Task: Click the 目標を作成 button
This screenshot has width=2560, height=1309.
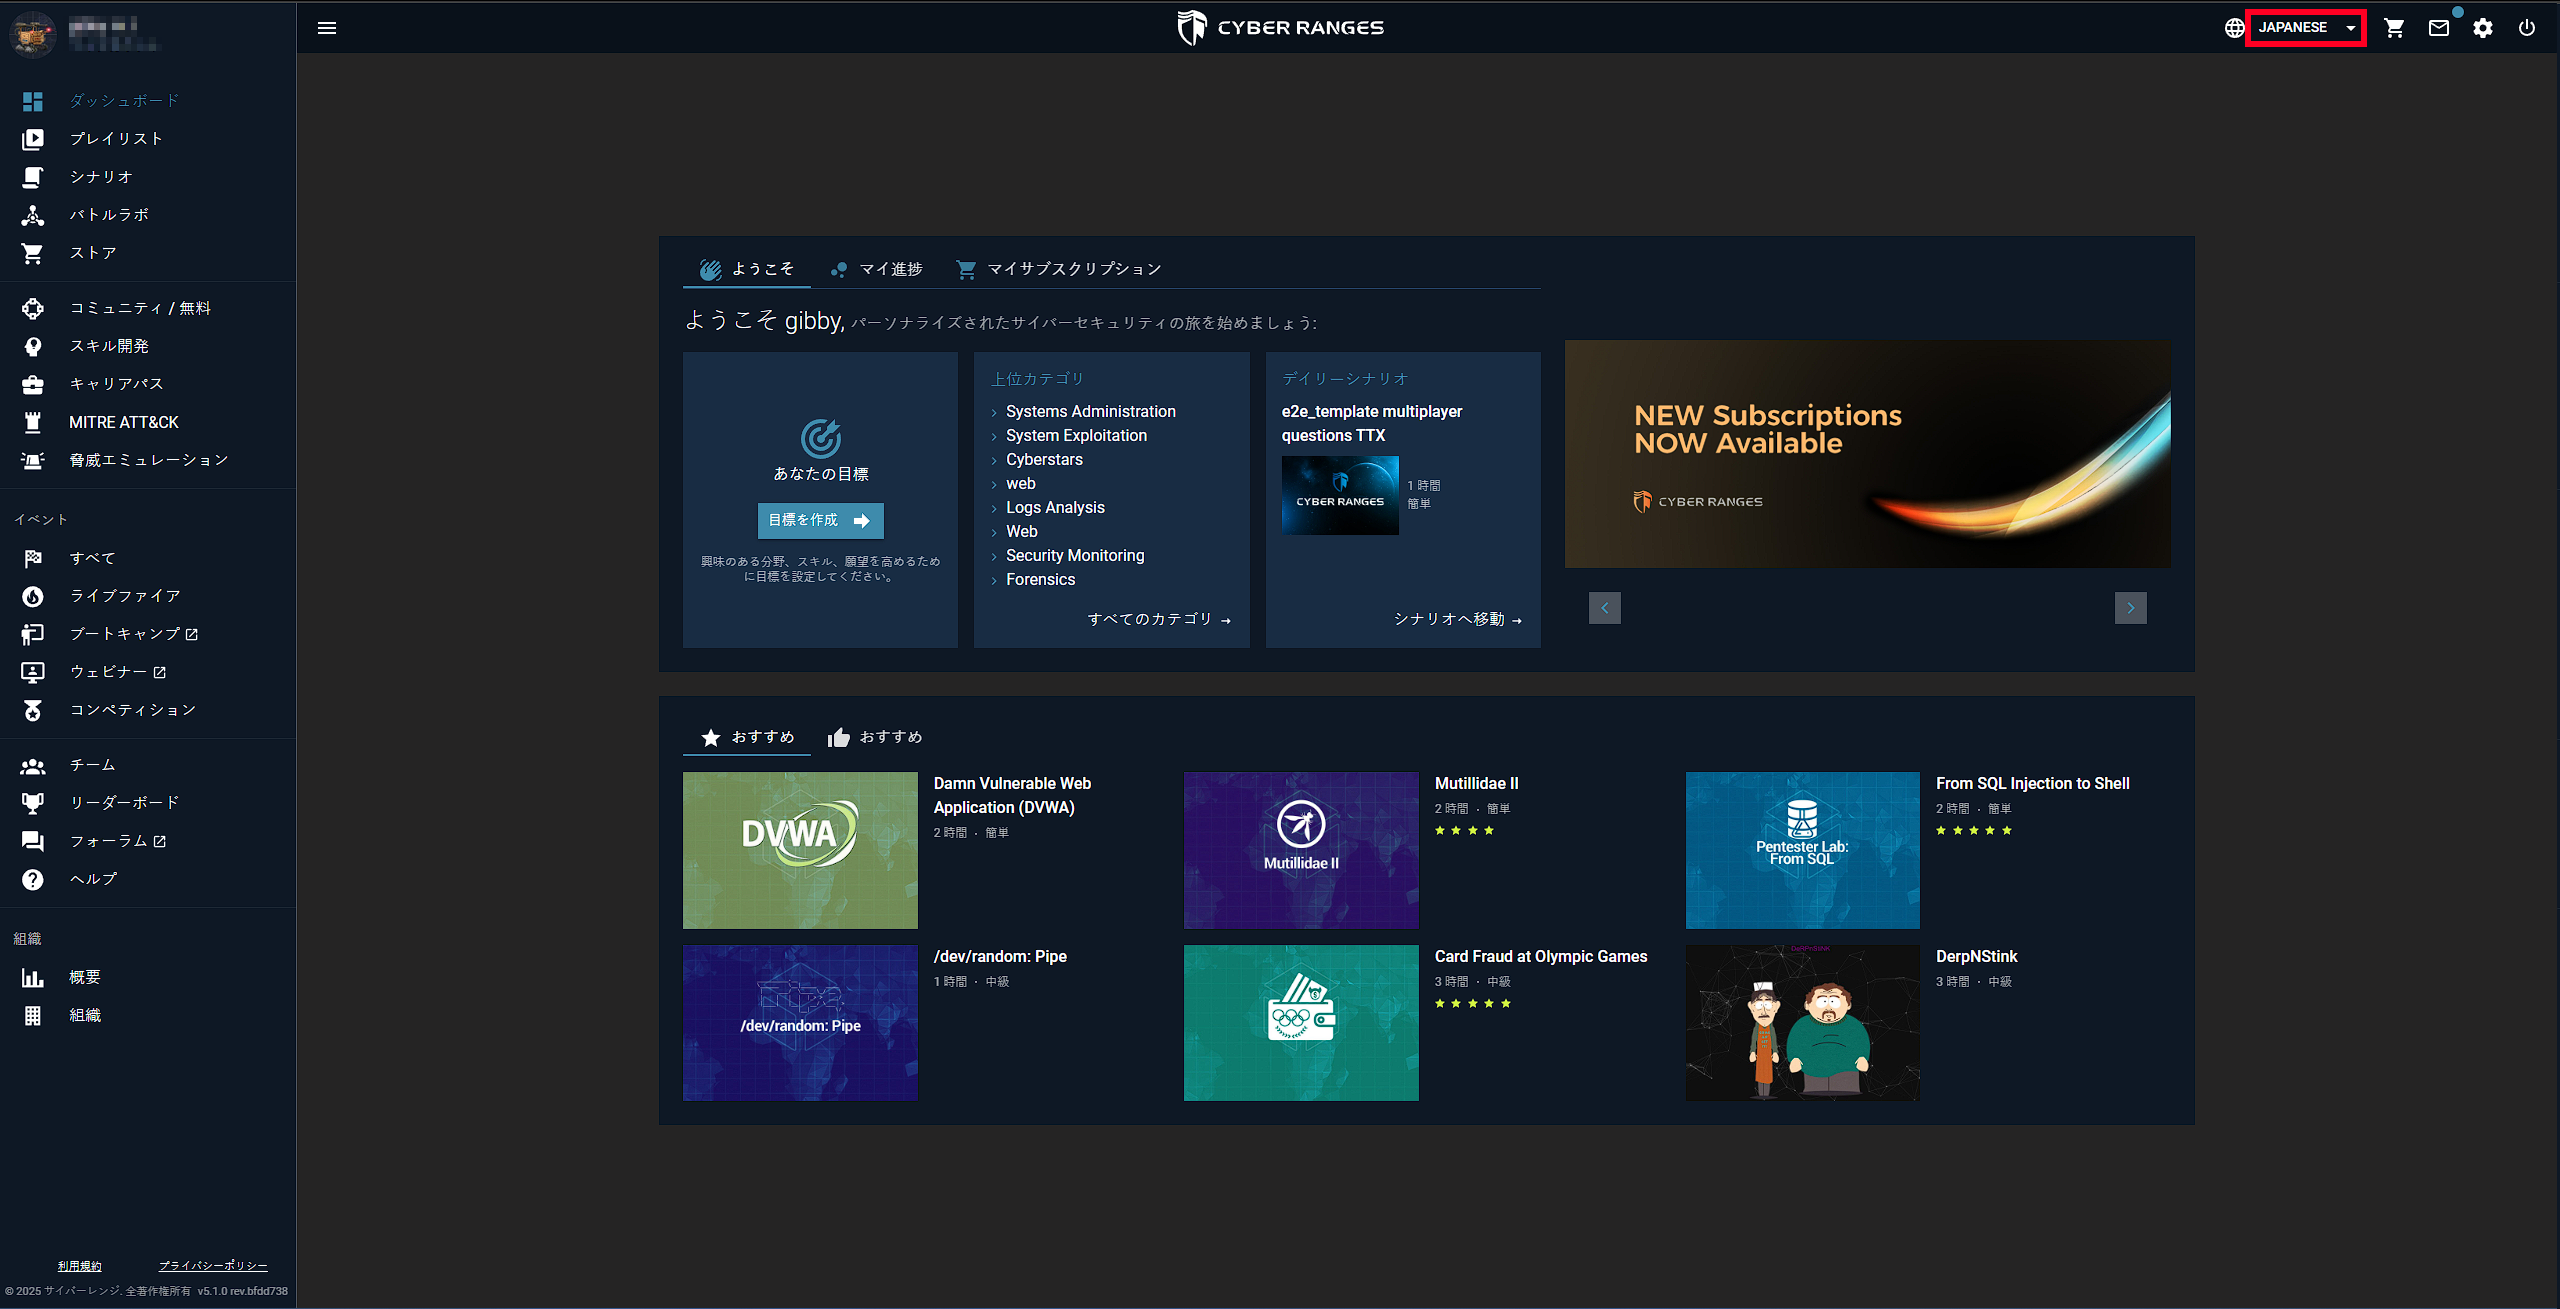Action: pyautogui.click(x=820, y=520)
